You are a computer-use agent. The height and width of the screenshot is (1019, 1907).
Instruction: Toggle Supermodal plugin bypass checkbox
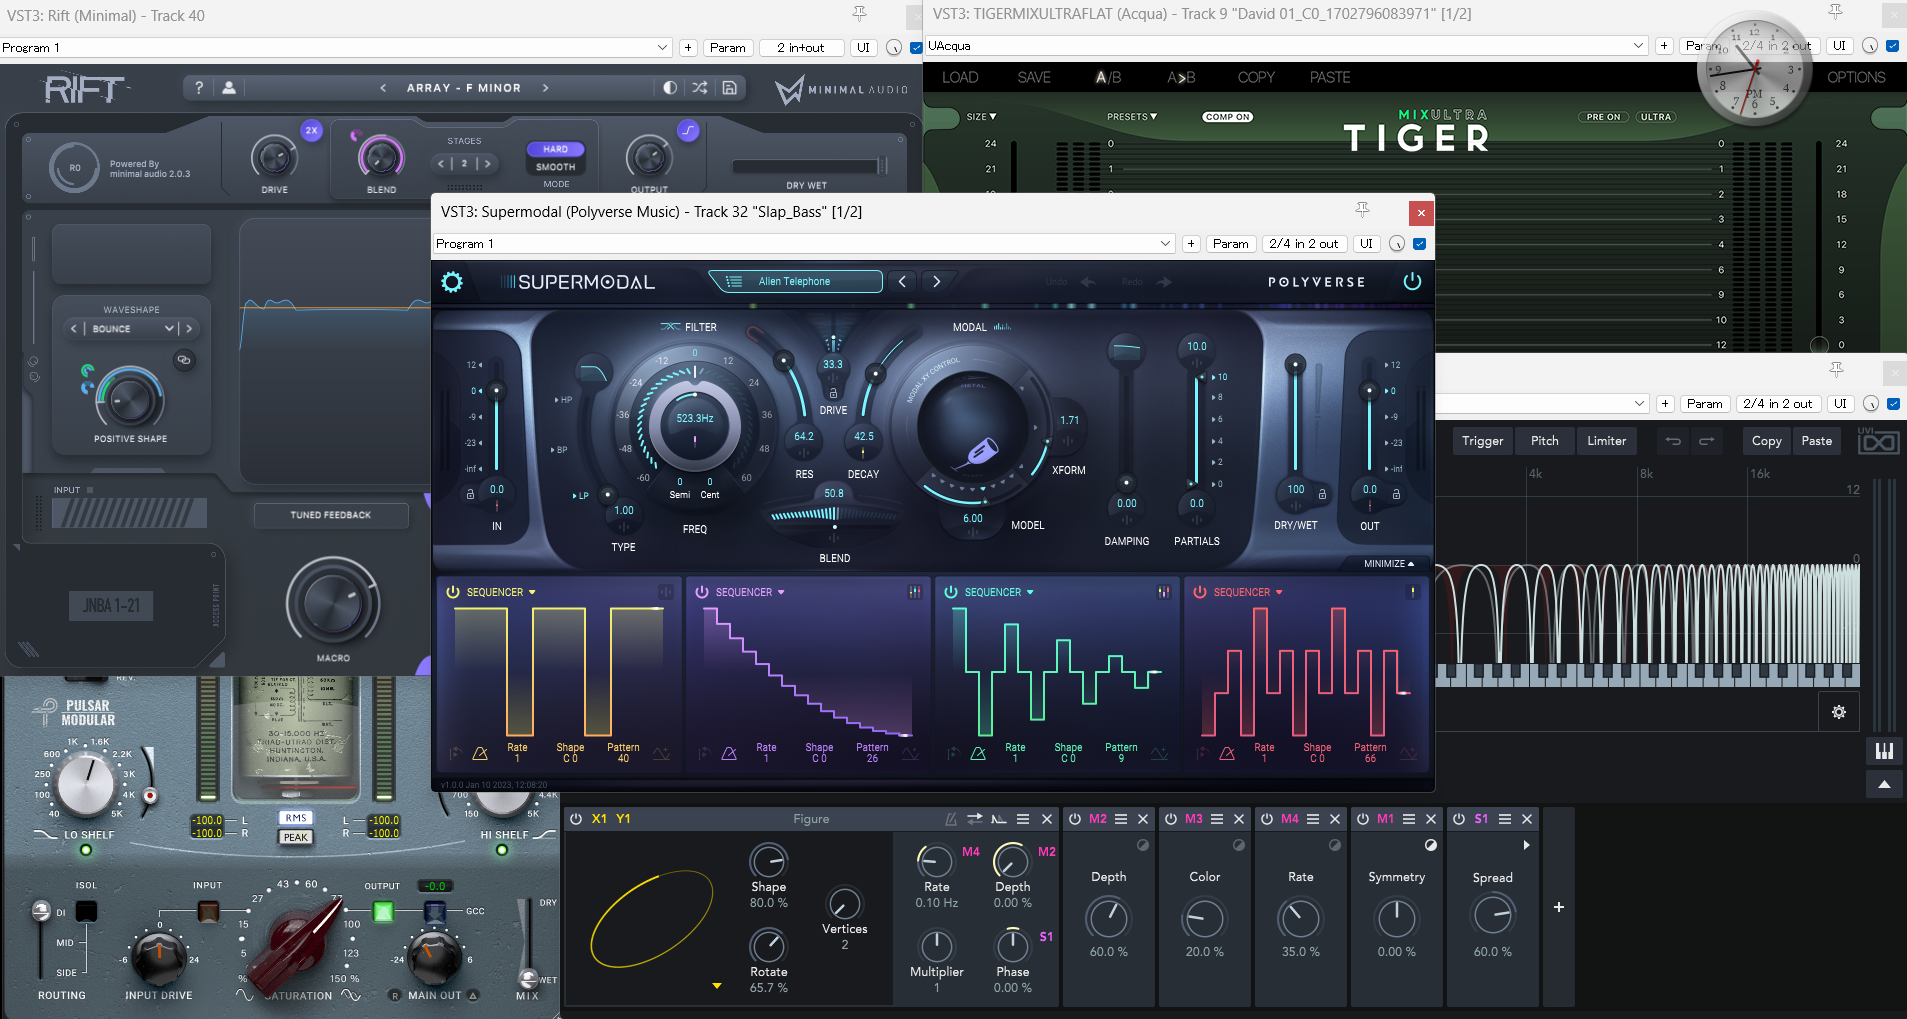tap(1419, 244)
